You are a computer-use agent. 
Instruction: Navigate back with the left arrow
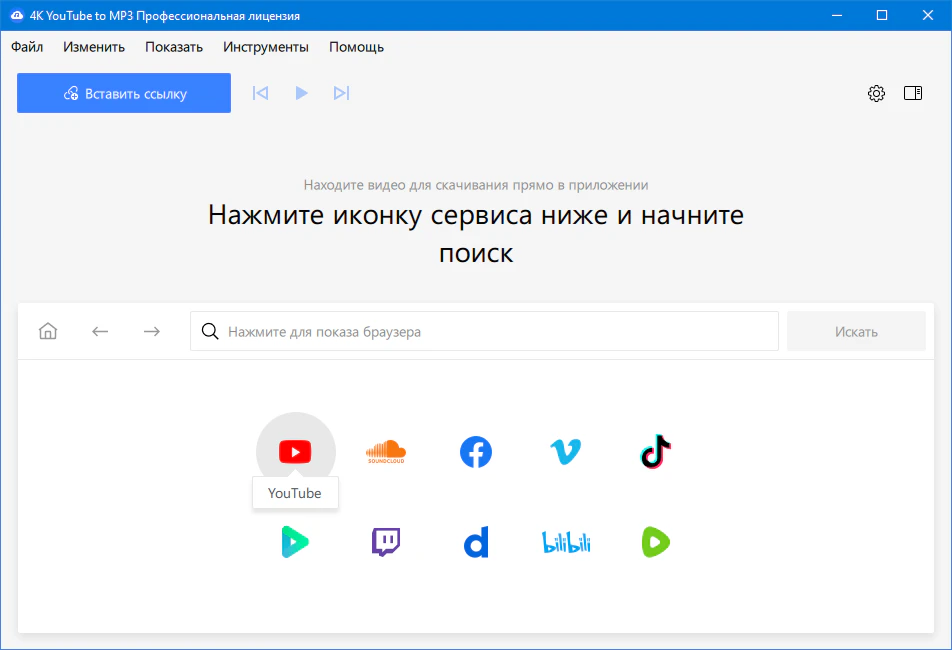coord(100,331)
